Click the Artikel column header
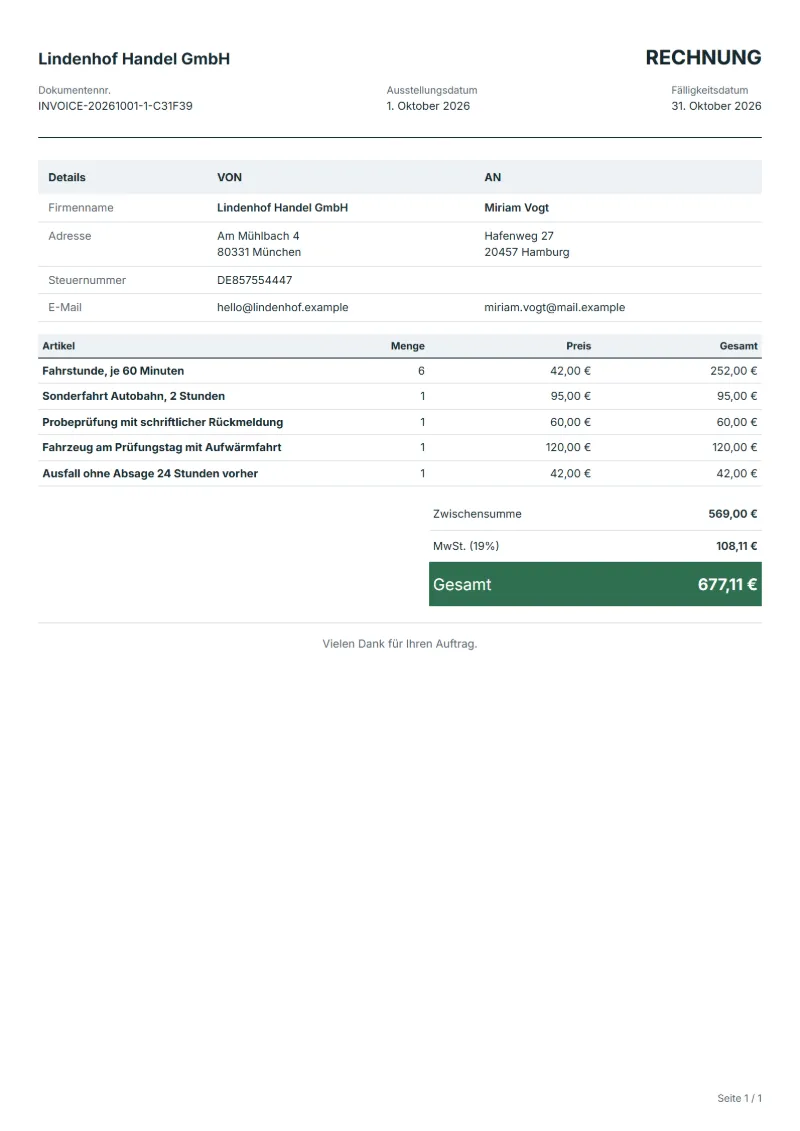This screenshot has width=800, height=1131. point(58,346)
